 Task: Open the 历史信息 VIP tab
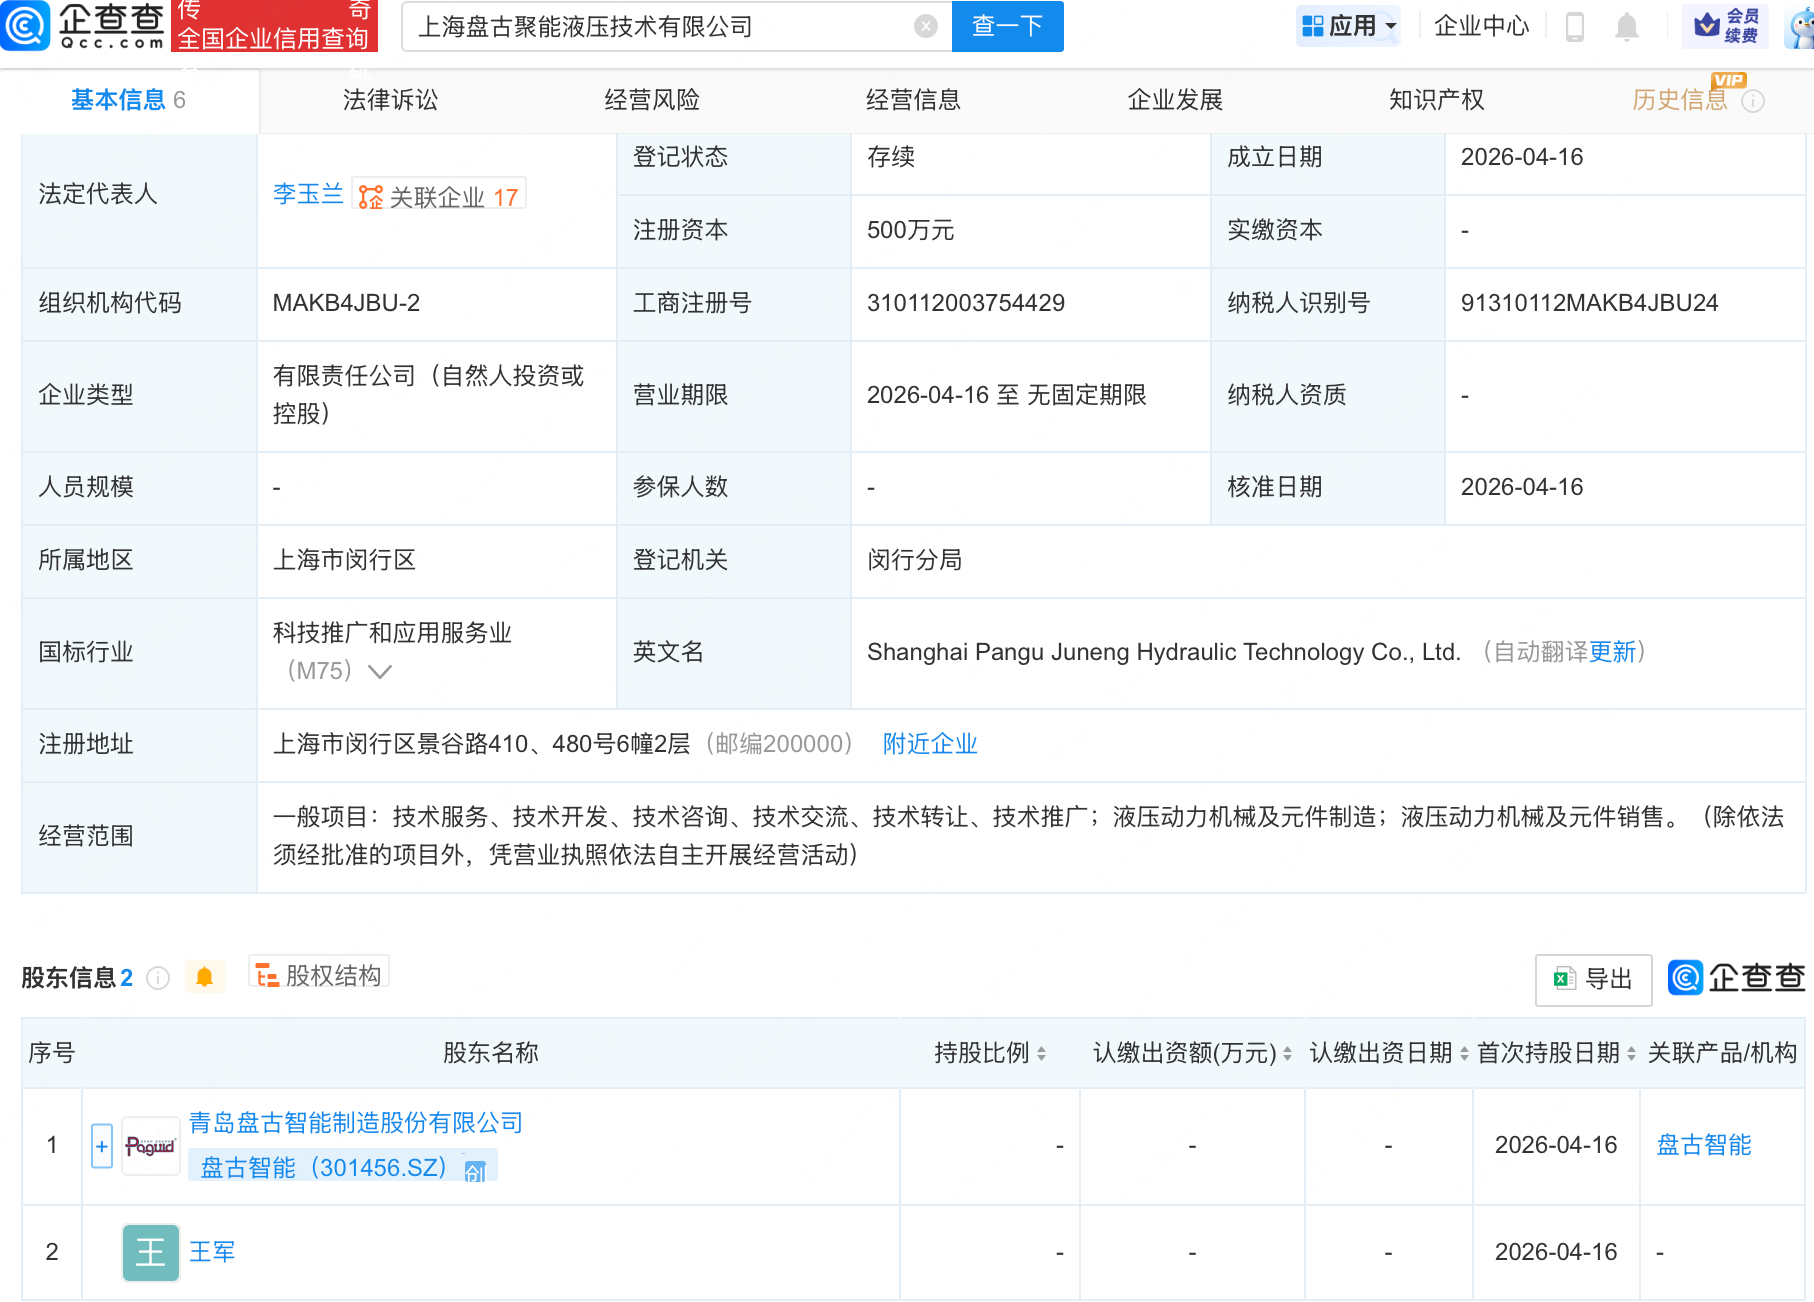tap(1679, 99)
